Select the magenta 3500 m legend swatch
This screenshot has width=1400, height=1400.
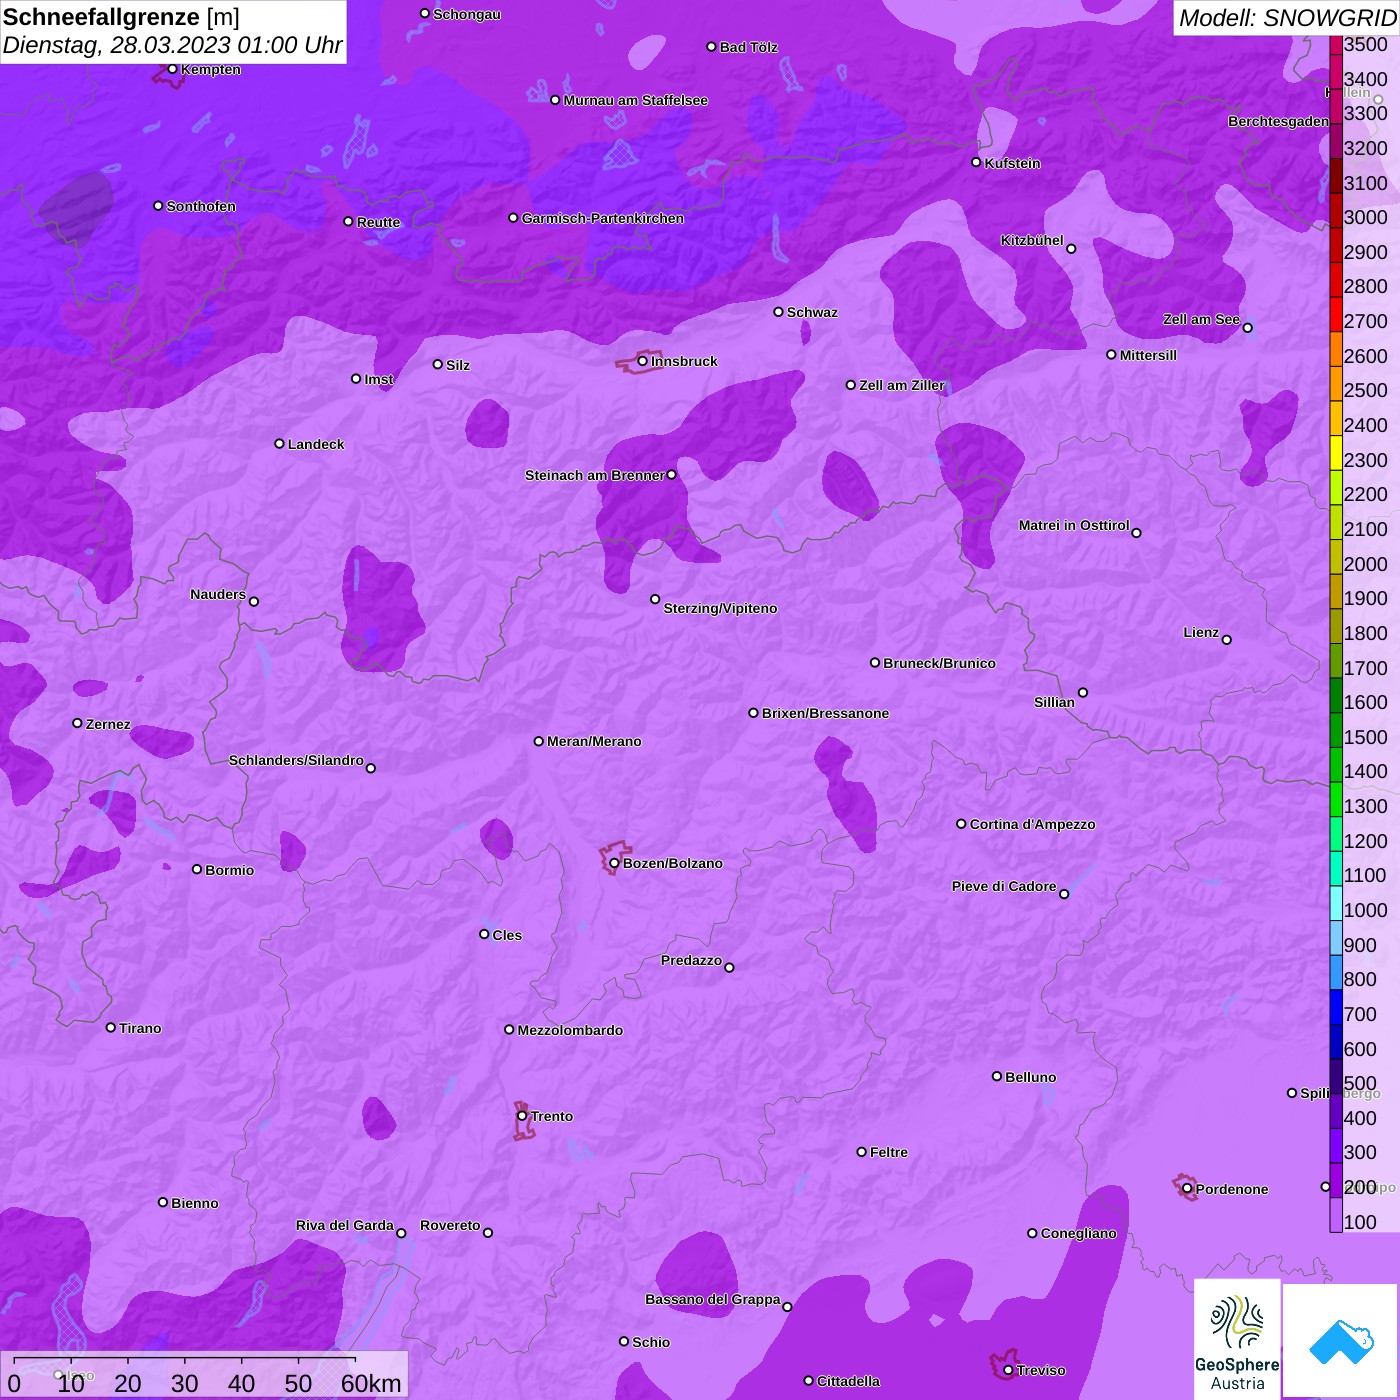click(x=1336, y=45)
